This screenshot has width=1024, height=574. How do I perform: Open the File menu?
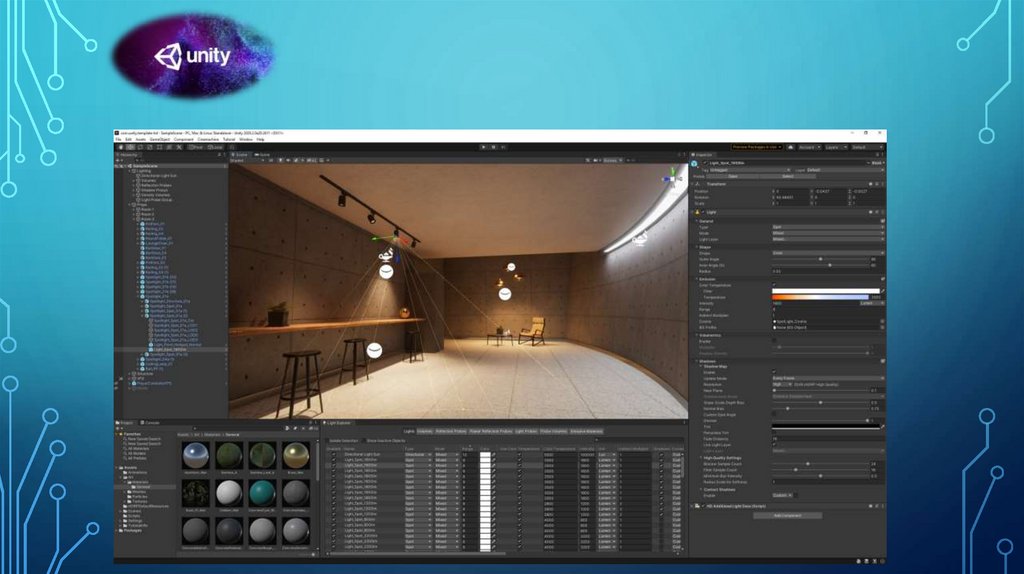(118, 139)
